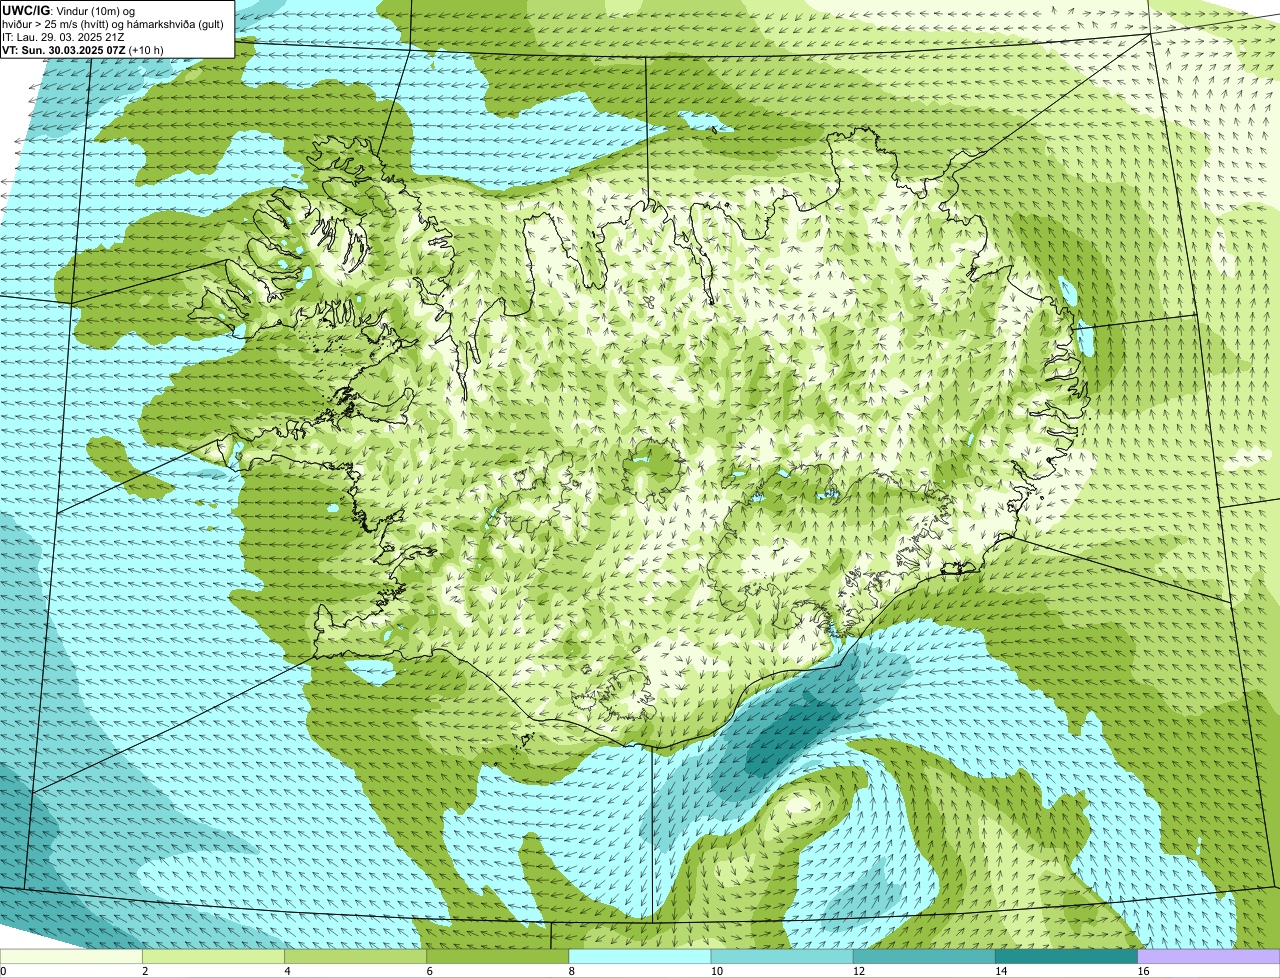Select the 10–12 turquoise legend swatch
This screenshot has width=1280, height=978.
tap(782, 956)
